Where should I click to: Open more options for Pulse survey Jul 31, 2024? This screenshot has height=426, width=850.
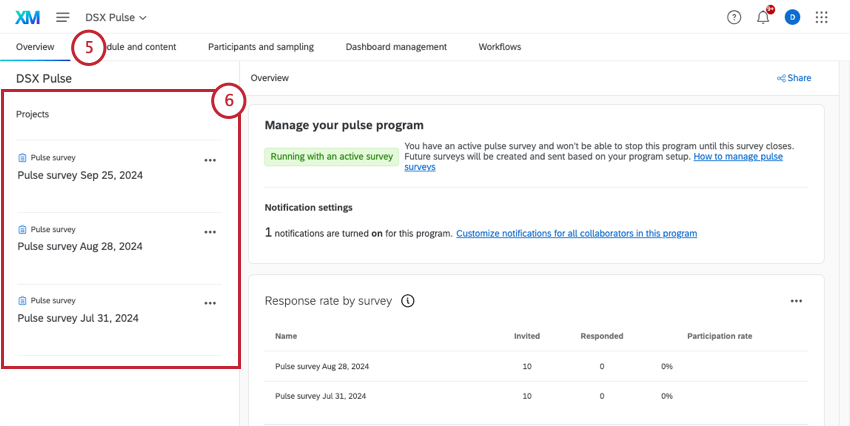[210, 303]
